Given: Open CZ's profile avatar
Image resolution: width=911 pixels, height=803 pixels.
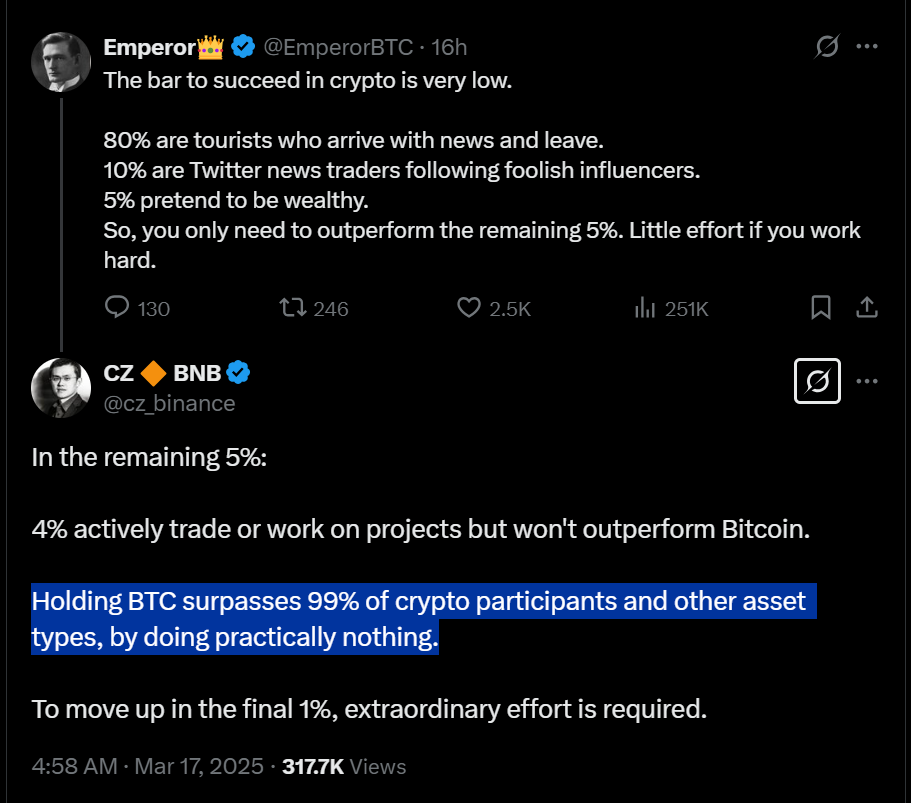Looking at the screenshot, I should click(x=62, y=387).
